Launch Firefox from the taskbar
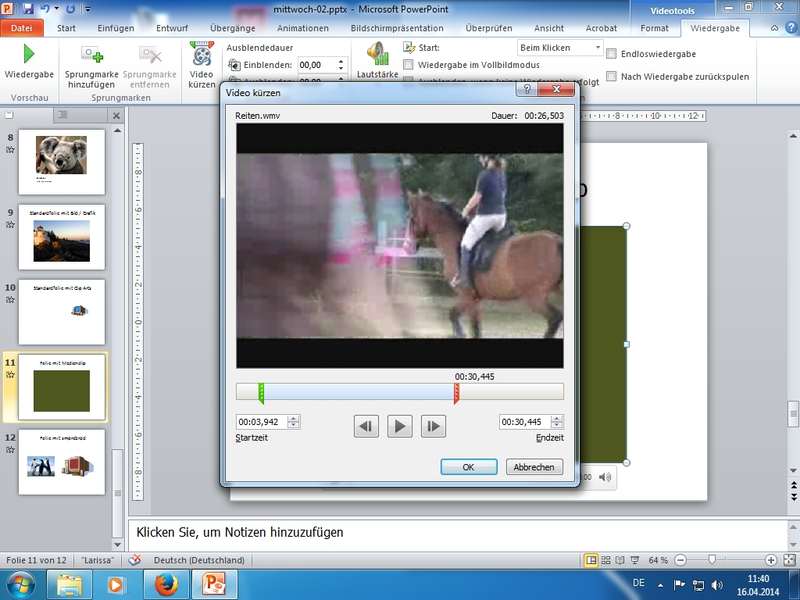This screenshot has width=800, height=600. click(x=164, y=584)
